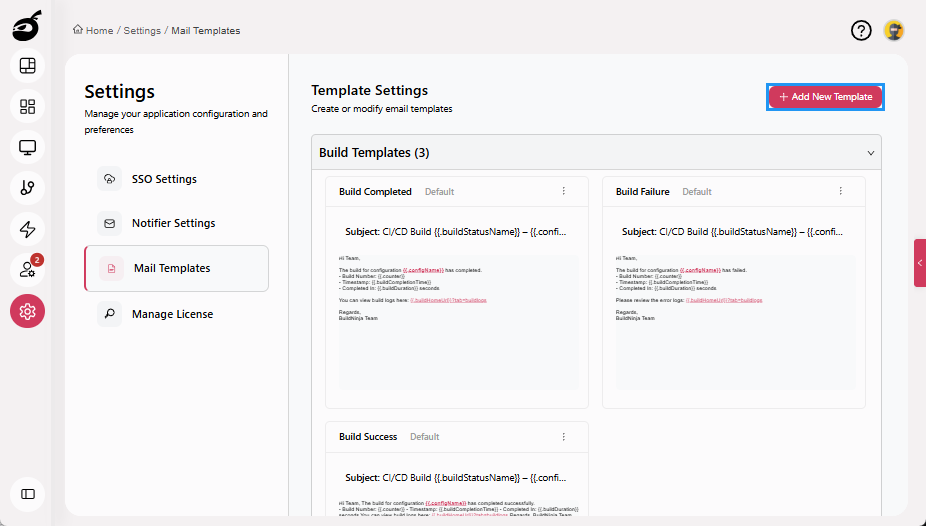Open user management icon with badge 2

click(27, 270)
